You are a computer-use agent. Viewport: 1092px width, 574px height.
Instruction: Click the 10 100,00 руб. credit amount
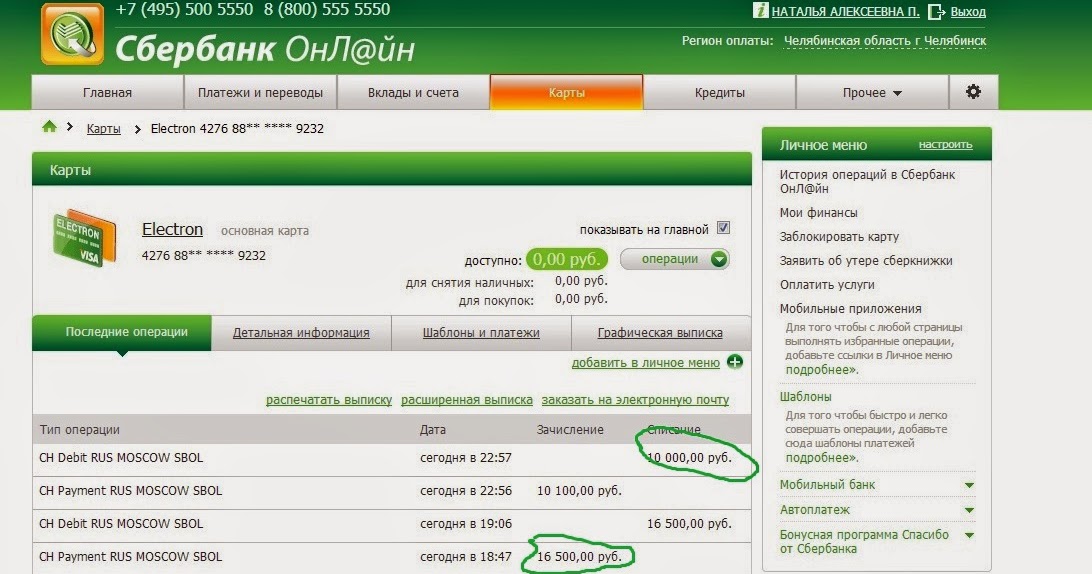pos(579,491)
